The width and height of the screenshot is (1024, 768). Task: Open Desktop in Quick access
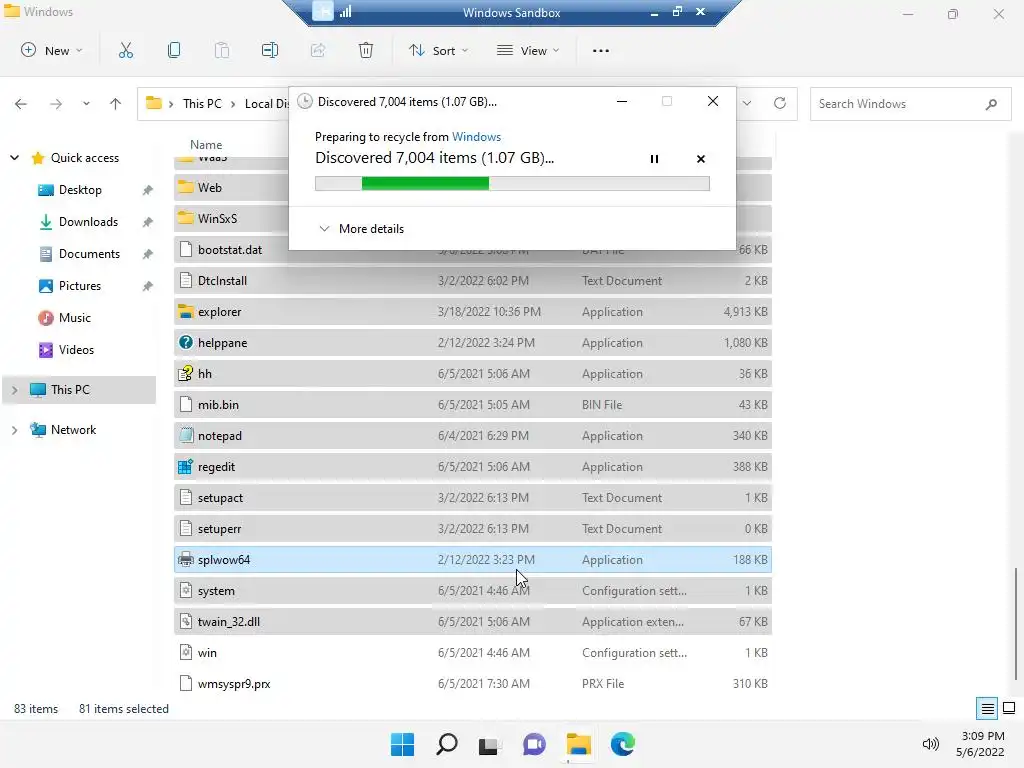click(x=80, y=189)
